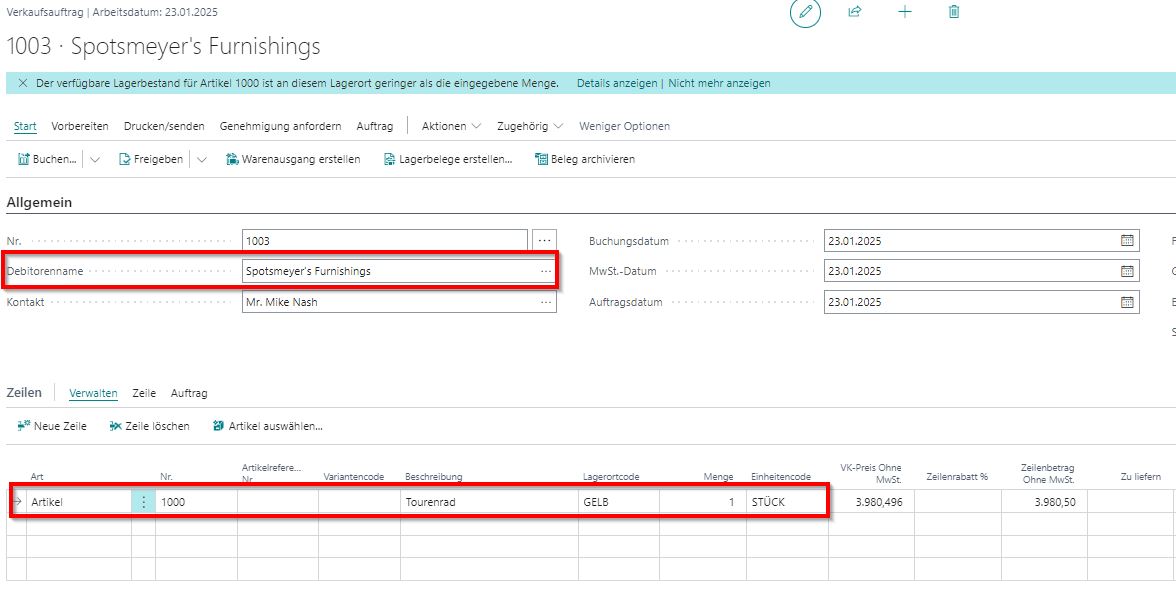This screenshot has height=595, width=1176.
Task: Click the Lagerortcode cell GELB
Action: point(619,502)
